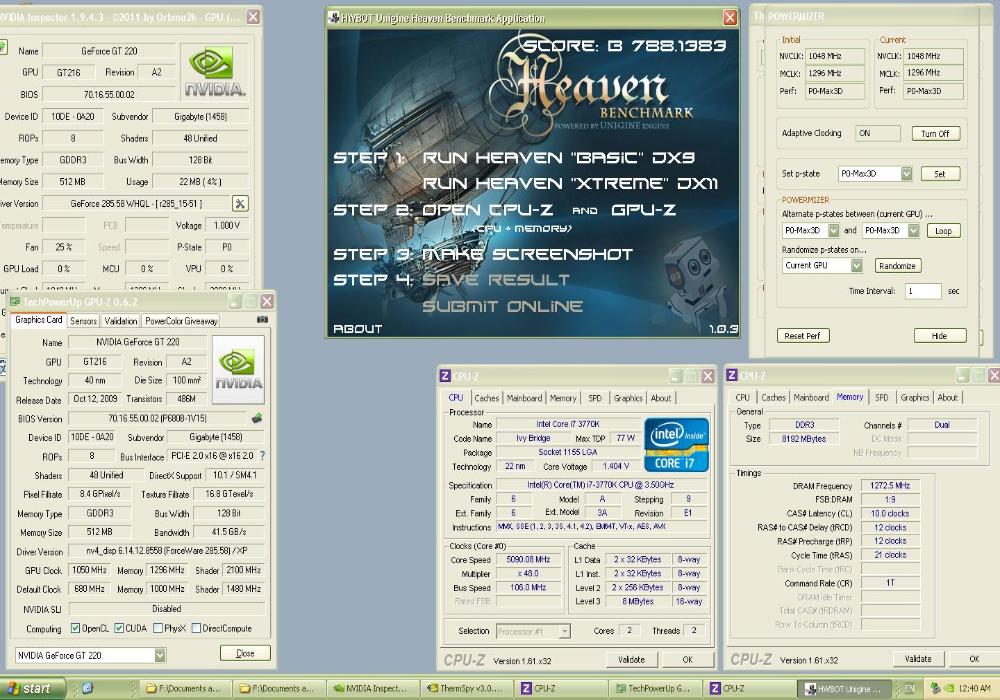The image size is (1000, 700).
Task: Click the Time Interval input field
Action: (x=923, y=291)
